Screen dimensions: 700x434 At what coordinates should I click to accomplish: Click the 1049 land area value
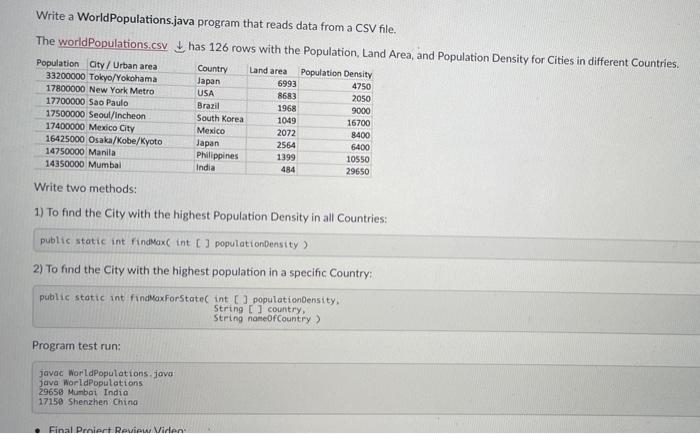tap(286, 121)
